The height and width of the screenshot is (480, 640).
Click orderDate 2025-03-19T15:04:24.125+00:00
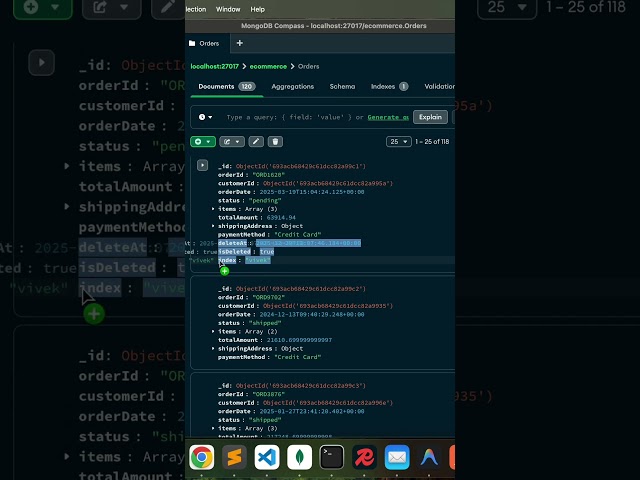(312, 192)
